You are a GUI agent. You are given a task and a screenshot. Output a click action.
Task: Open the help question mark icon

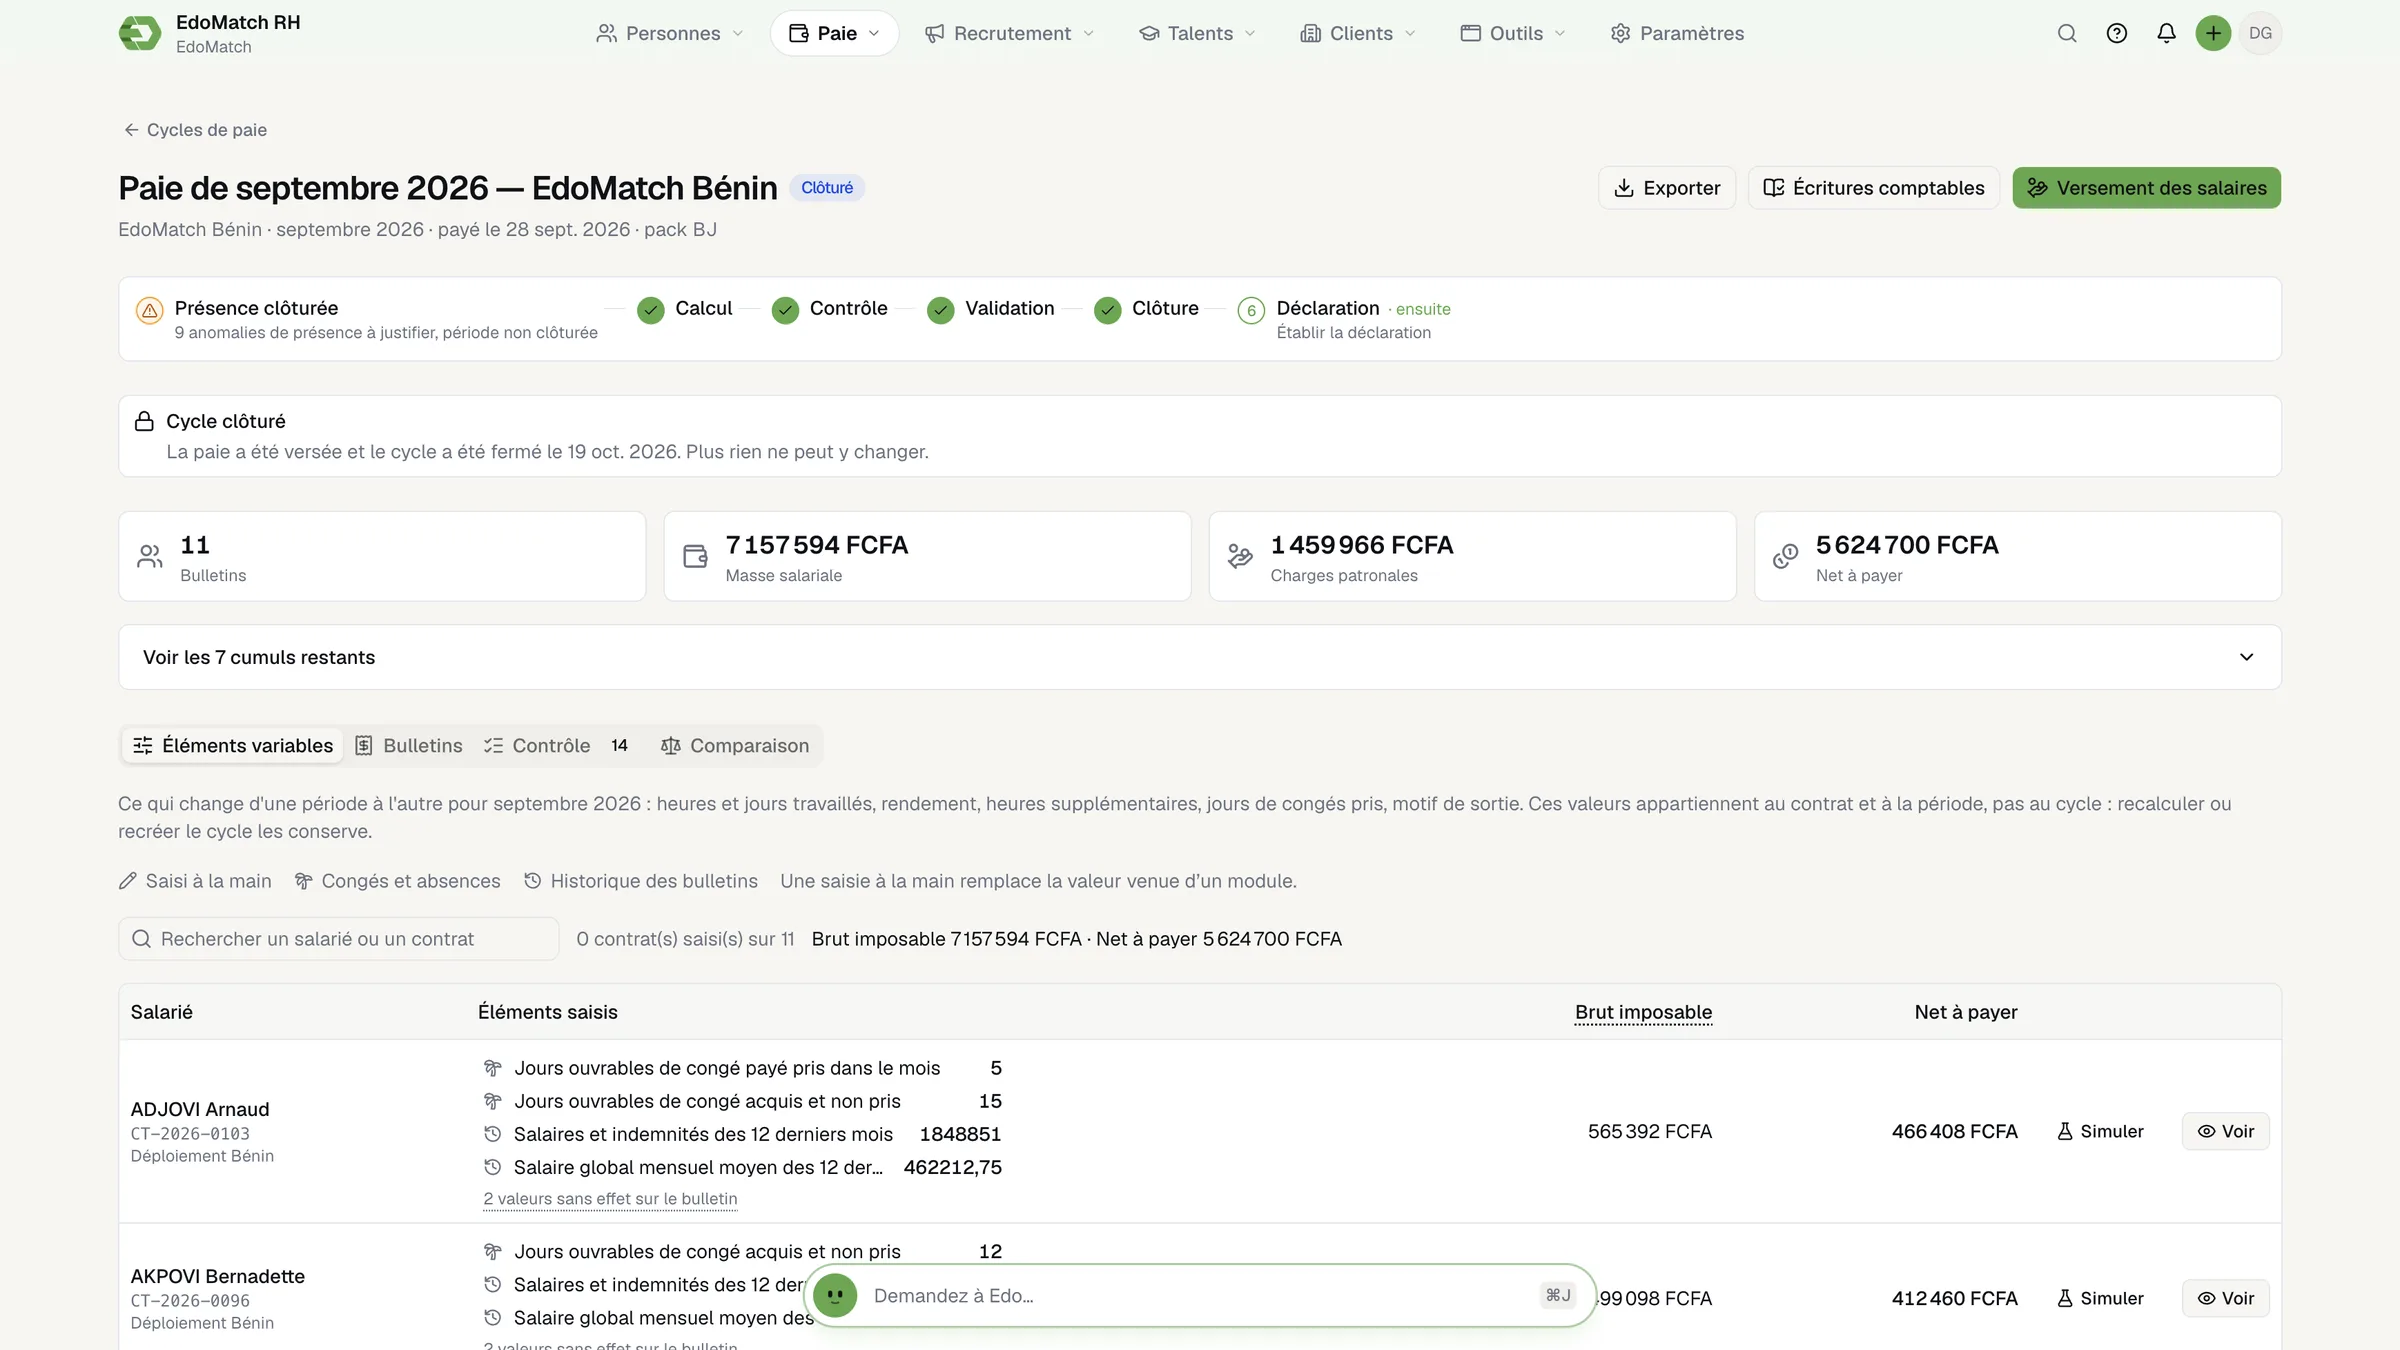point(2117,33)
